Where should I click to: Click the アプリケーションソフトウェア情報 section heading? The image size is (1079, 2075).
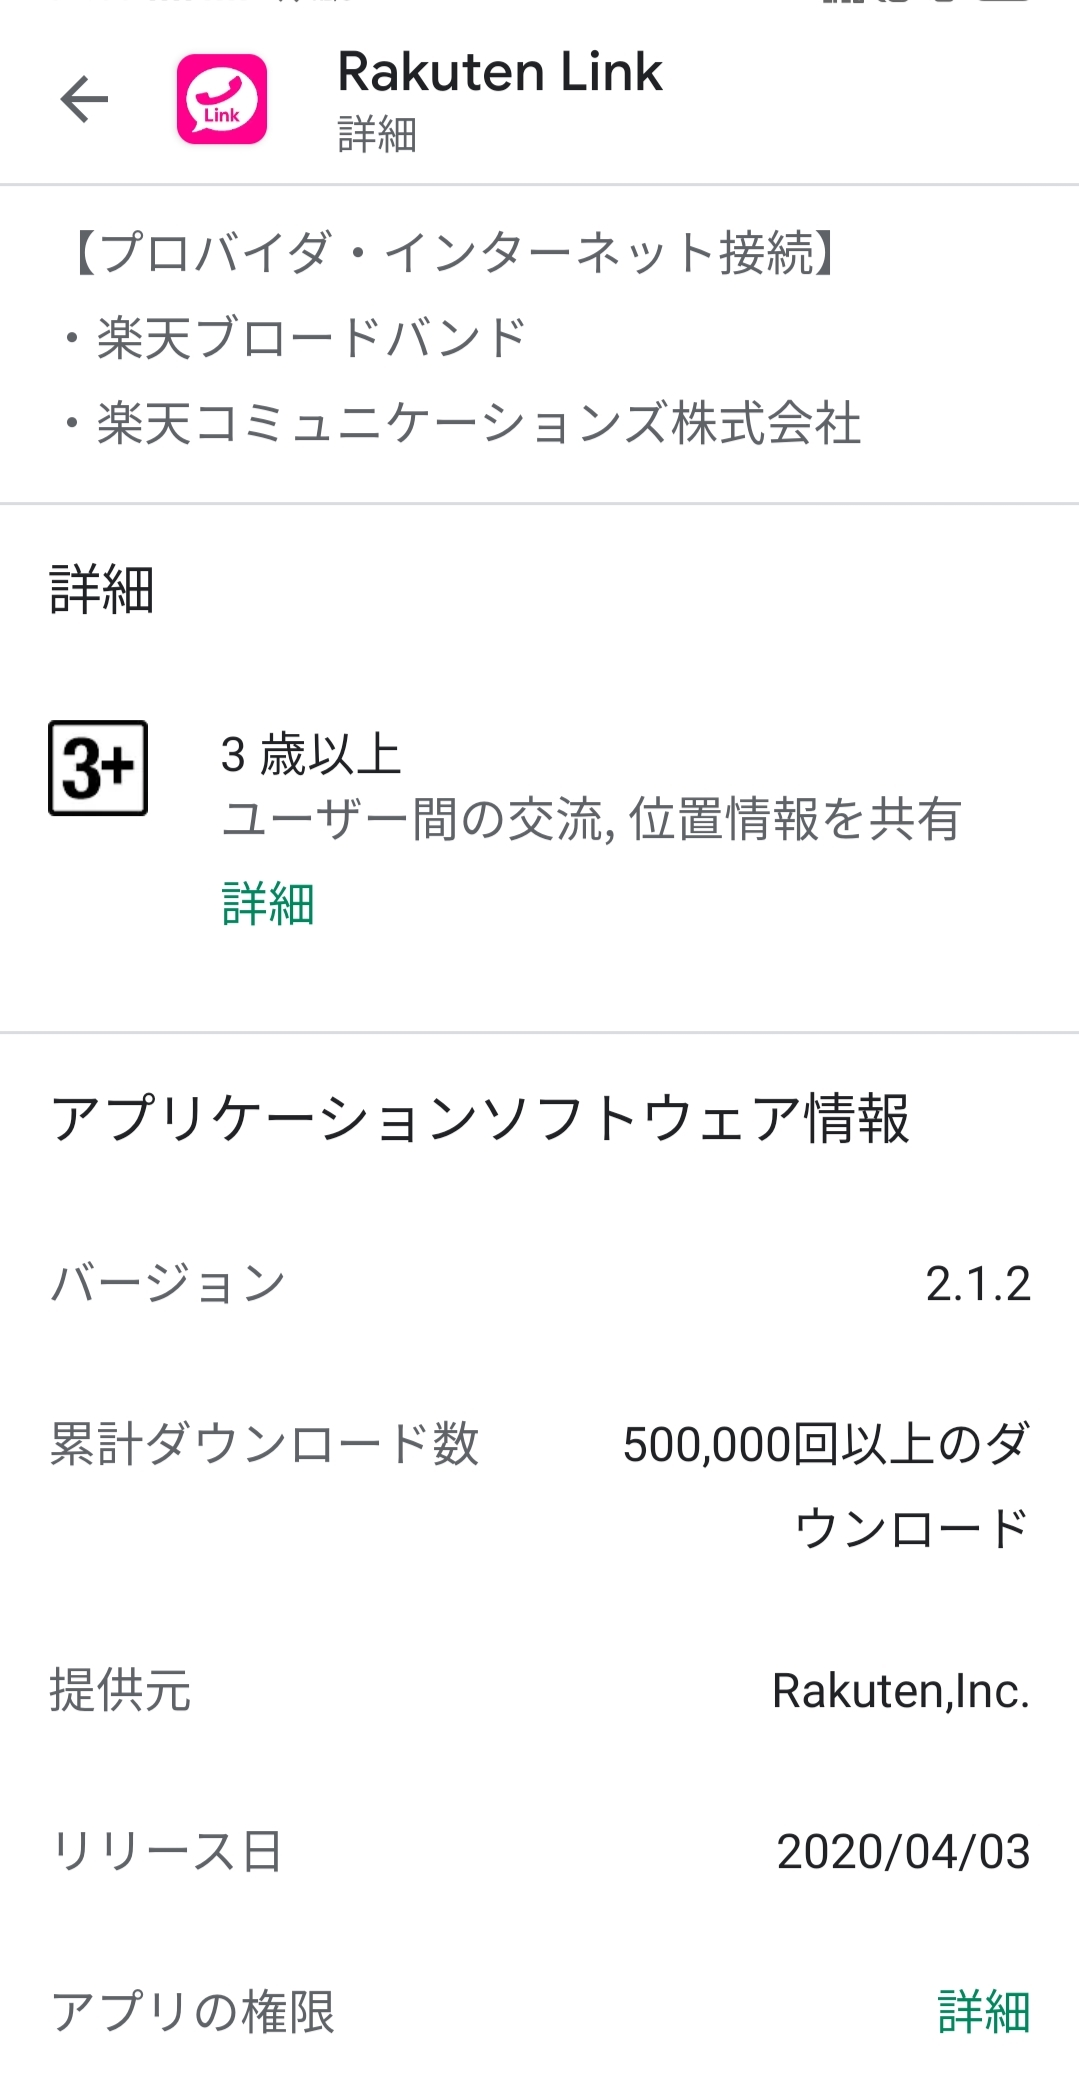pos(480,1118)
